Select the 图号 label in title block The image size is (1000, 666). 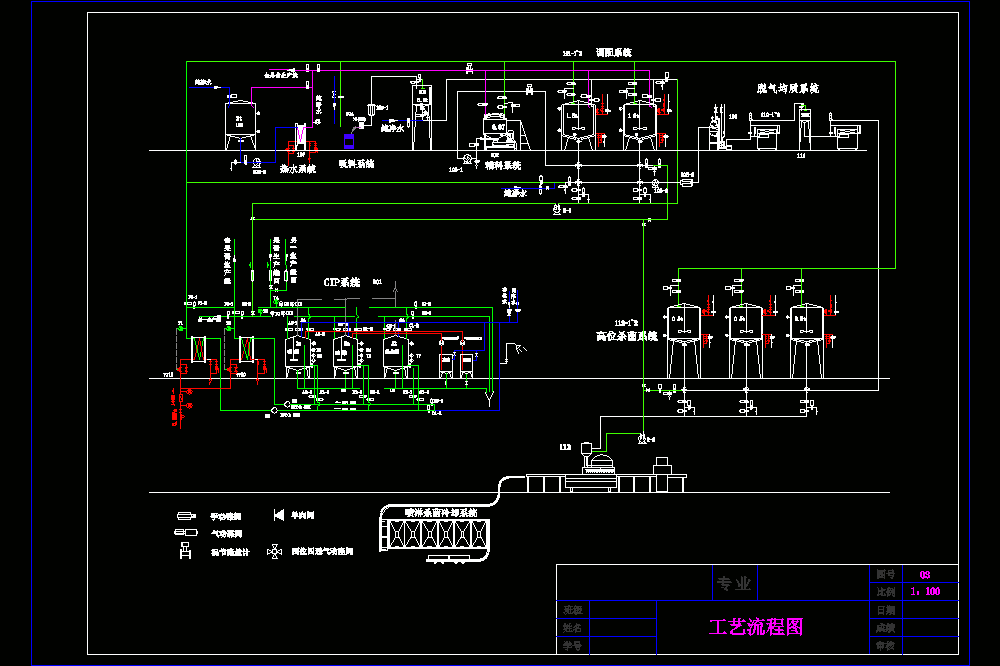pyautogui.click(x=886, y=574)
